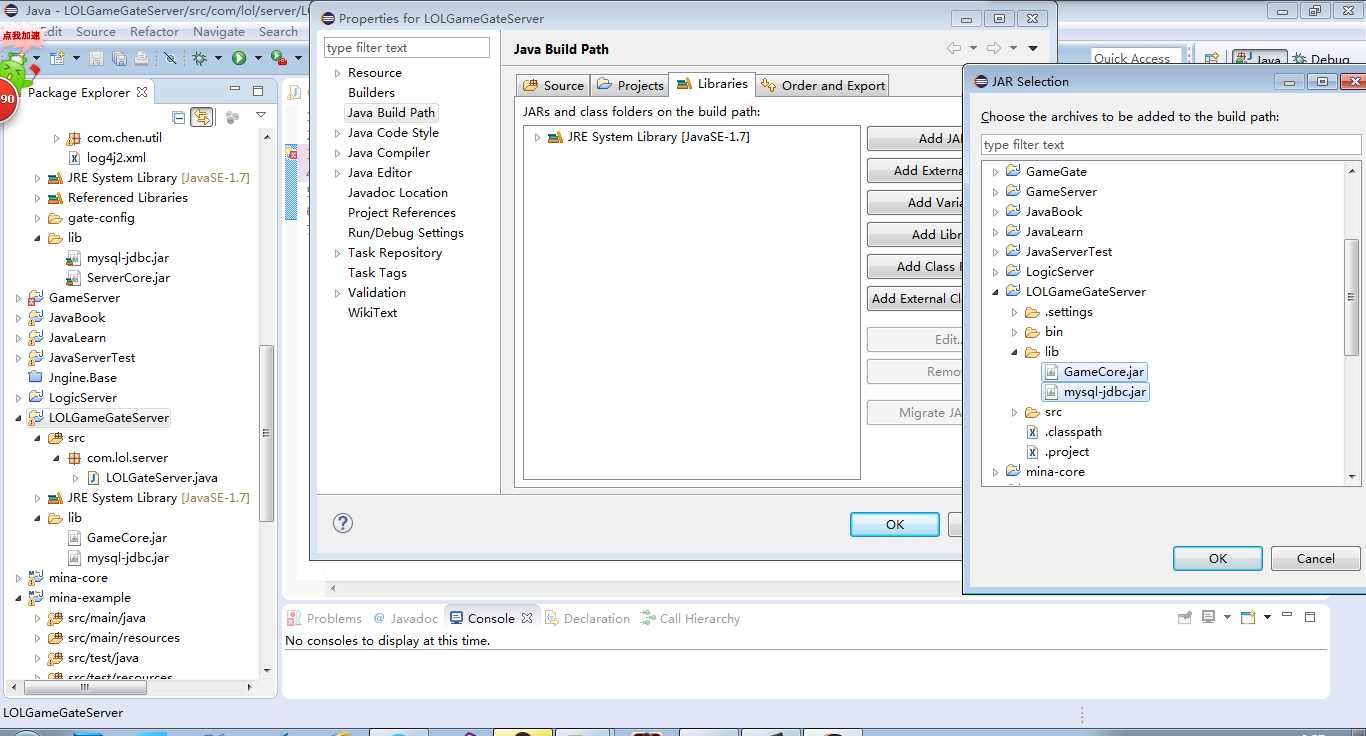1366x736 pixels.
Task: Click the Add Class Folder button
Action: pos(915,267)
